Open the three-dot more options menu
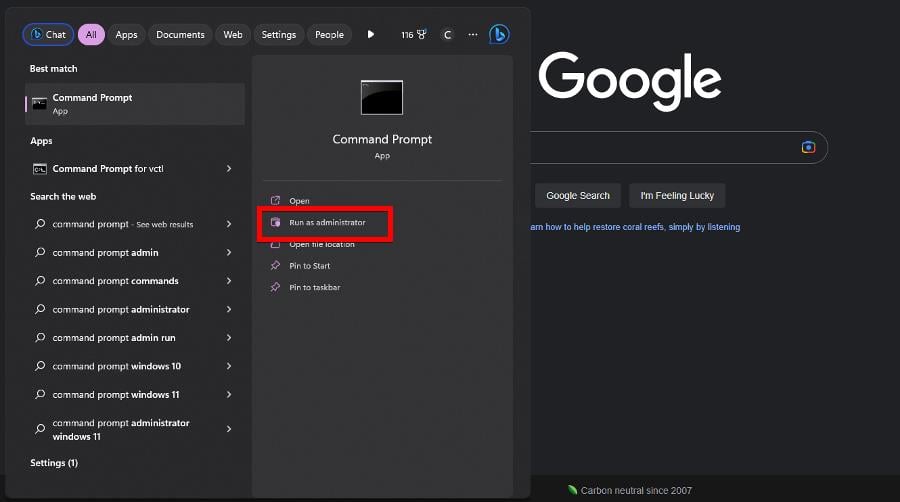900x502 pixels. click(x=472, y=34)
